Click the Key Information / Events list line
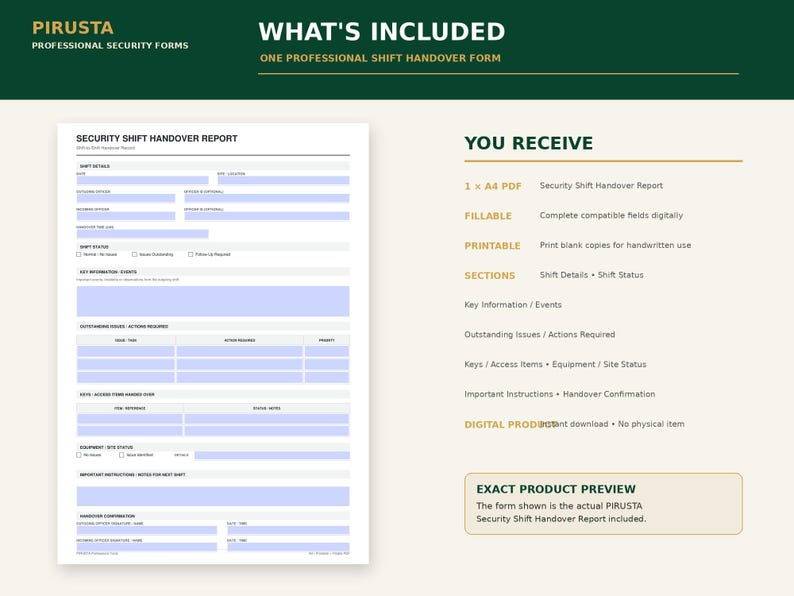 pyautogui.click(x=513, y=305)
